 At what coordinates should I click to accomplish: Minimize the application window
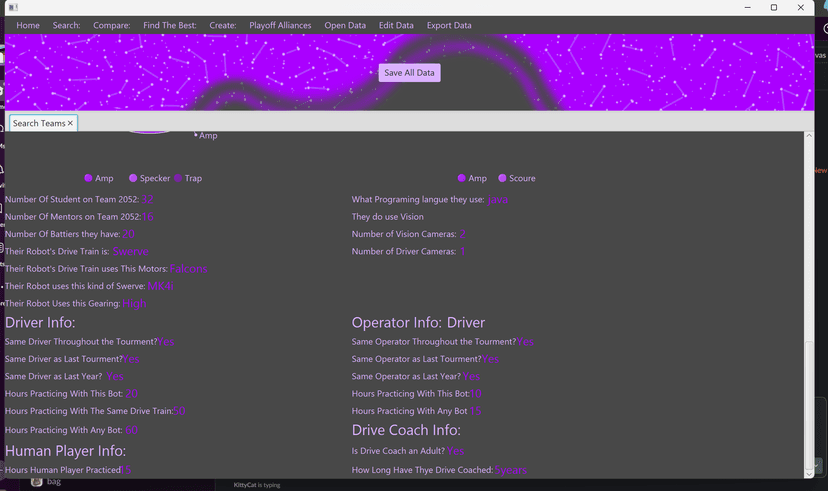tap(746, 8)
